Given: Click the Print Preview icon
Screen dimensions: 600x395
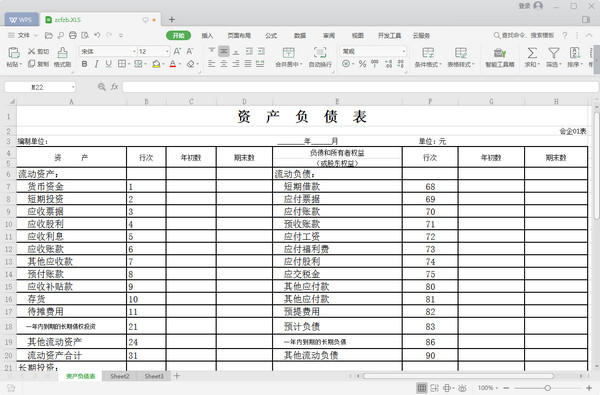Looking at the screenshot, I should point(85,35).
